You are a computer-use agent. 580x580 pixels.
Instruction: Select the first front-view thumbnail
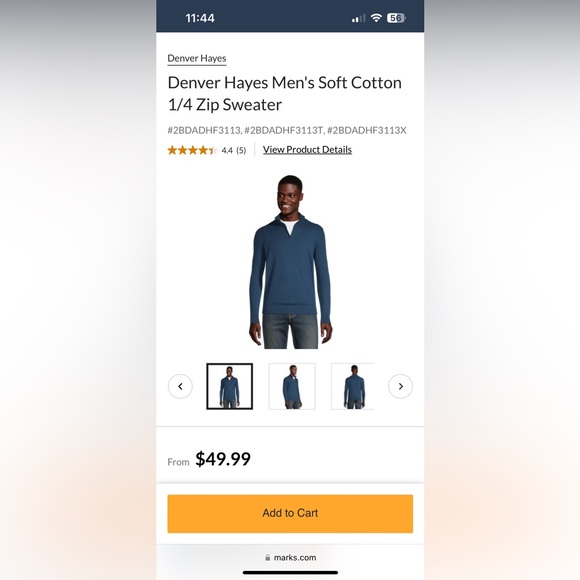[230, 386]
